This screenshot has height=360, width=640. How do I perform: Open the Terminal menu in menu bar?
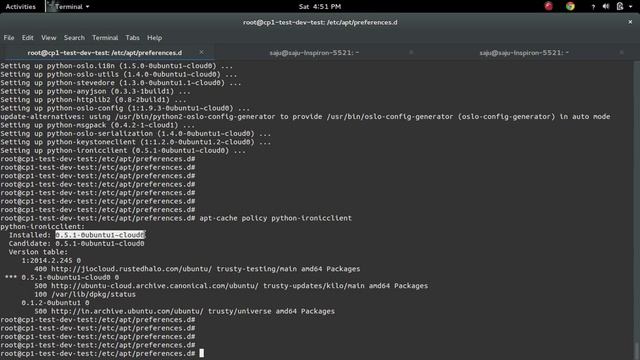coord(105,38)
